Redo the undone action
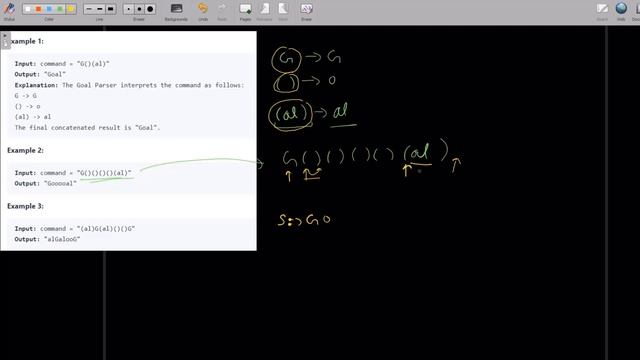 (222, 11)
